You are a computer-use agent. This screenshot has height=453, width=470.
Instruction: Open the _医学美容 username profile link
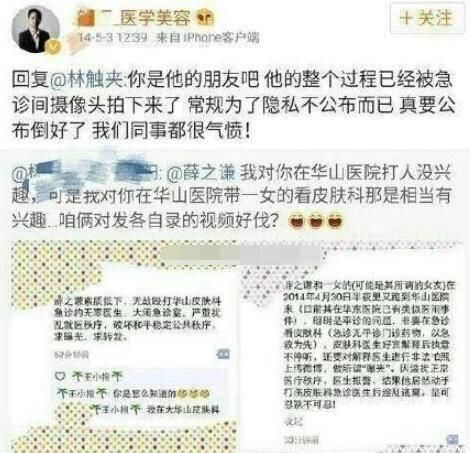[x=134, y=17]
